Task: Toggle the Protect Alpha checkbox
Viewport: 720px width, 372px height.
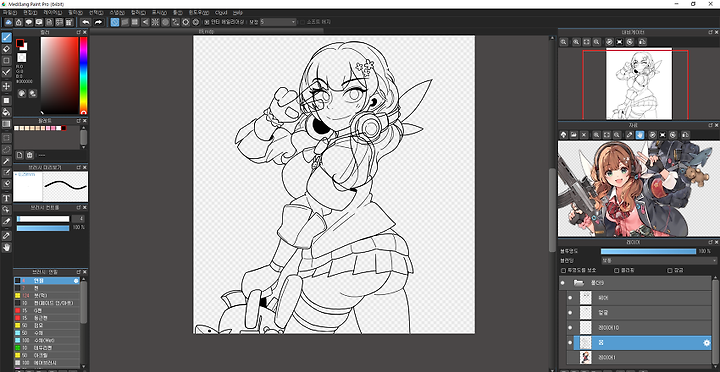Action: [563, 271]
